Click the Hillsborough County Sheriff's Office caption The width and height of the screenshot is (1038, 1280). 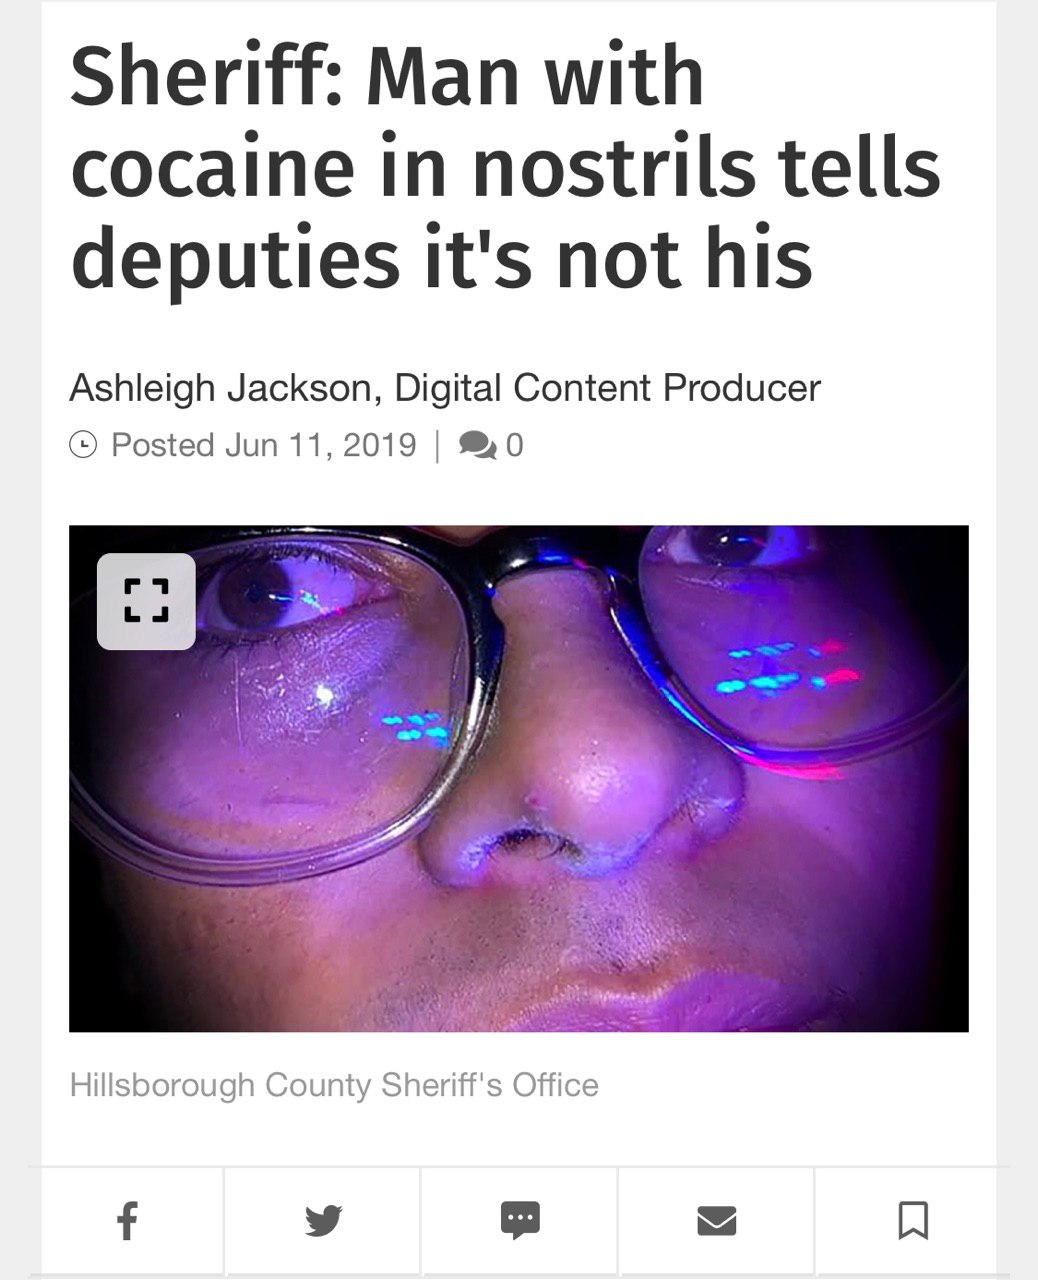coord(334,1085)
